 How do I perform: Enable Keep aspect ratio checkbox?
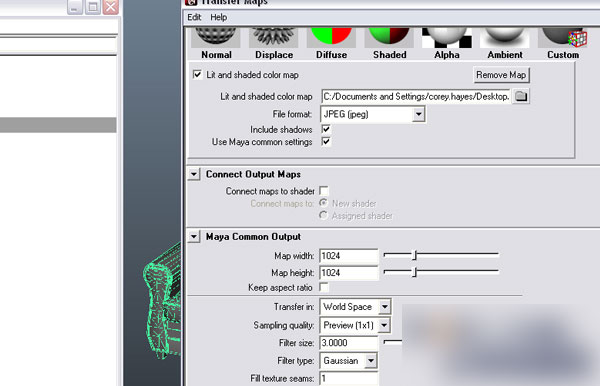[324, 287]
